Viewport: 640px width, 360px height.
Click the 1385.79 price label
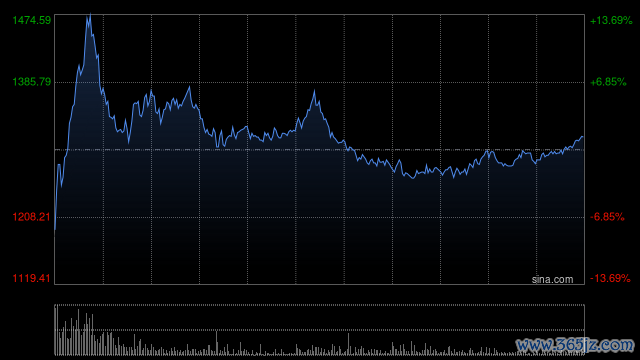tap(32, 82)
